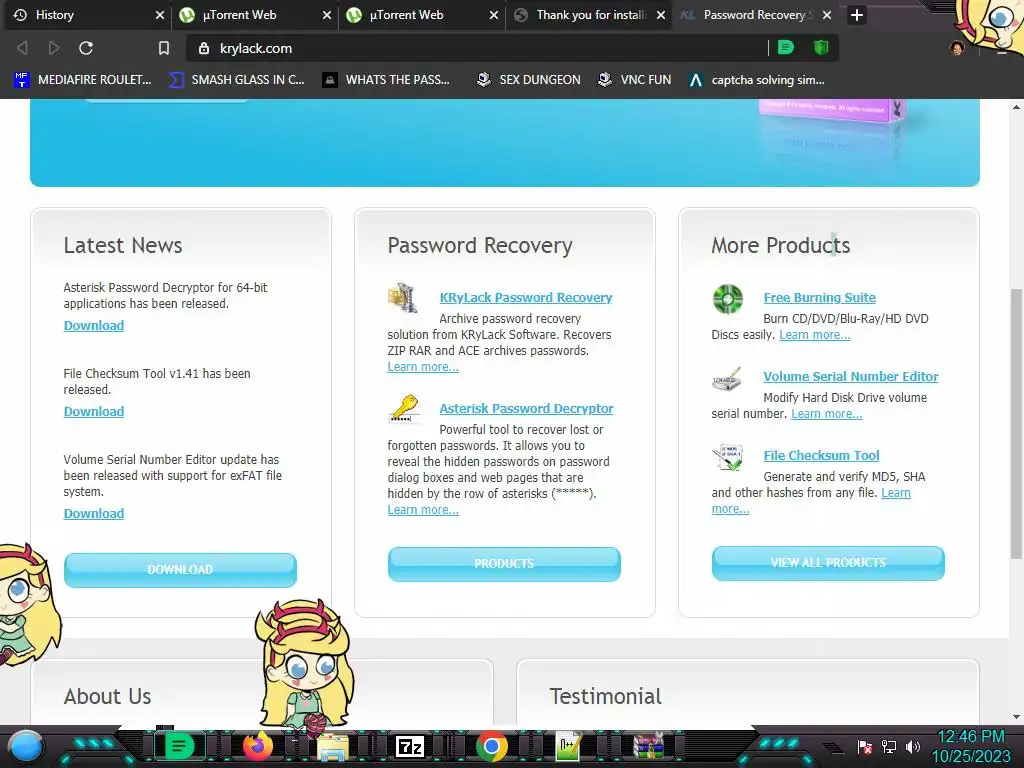Select the second µTorrent Web tab

[x=422, y=15]
